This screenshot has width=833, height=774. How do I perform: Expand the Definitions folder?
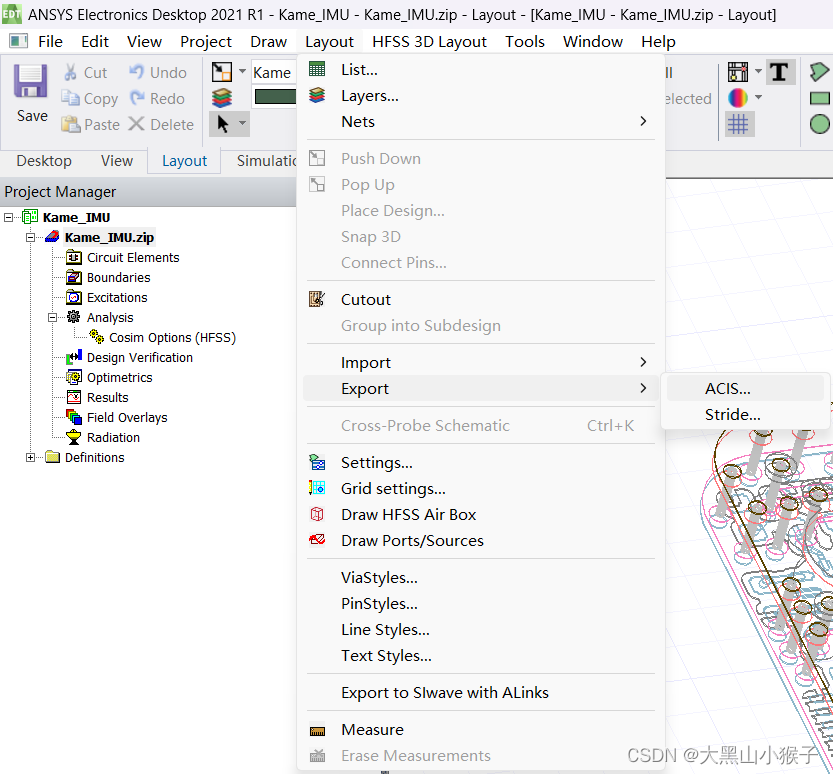(30, 457)
